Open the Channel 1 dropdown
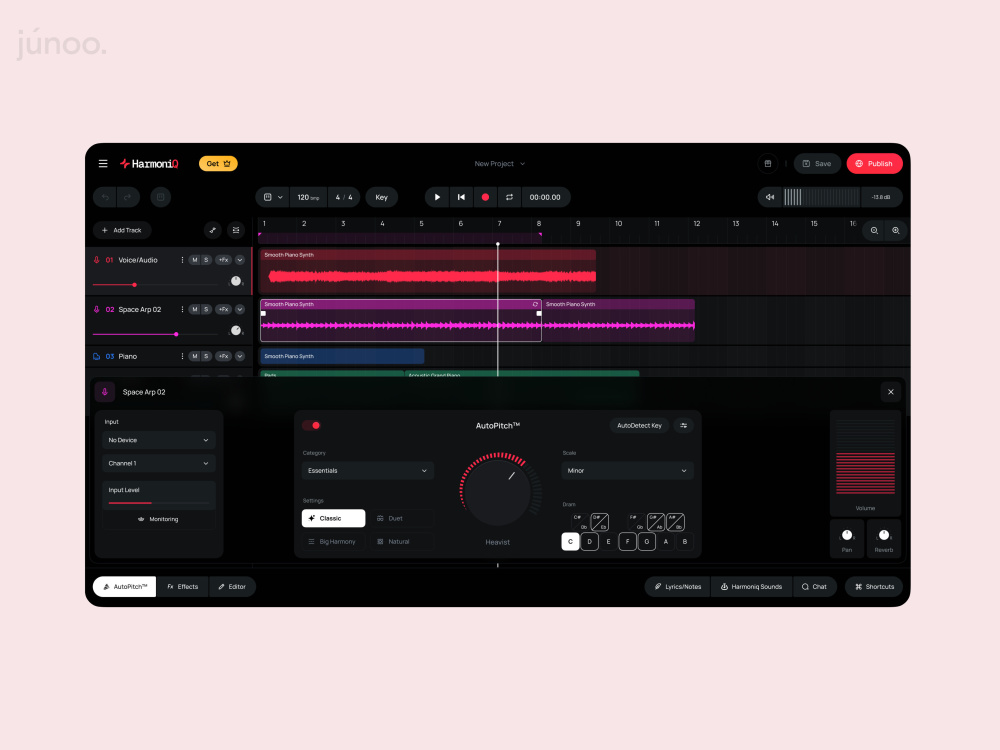 tap(159, 464)
